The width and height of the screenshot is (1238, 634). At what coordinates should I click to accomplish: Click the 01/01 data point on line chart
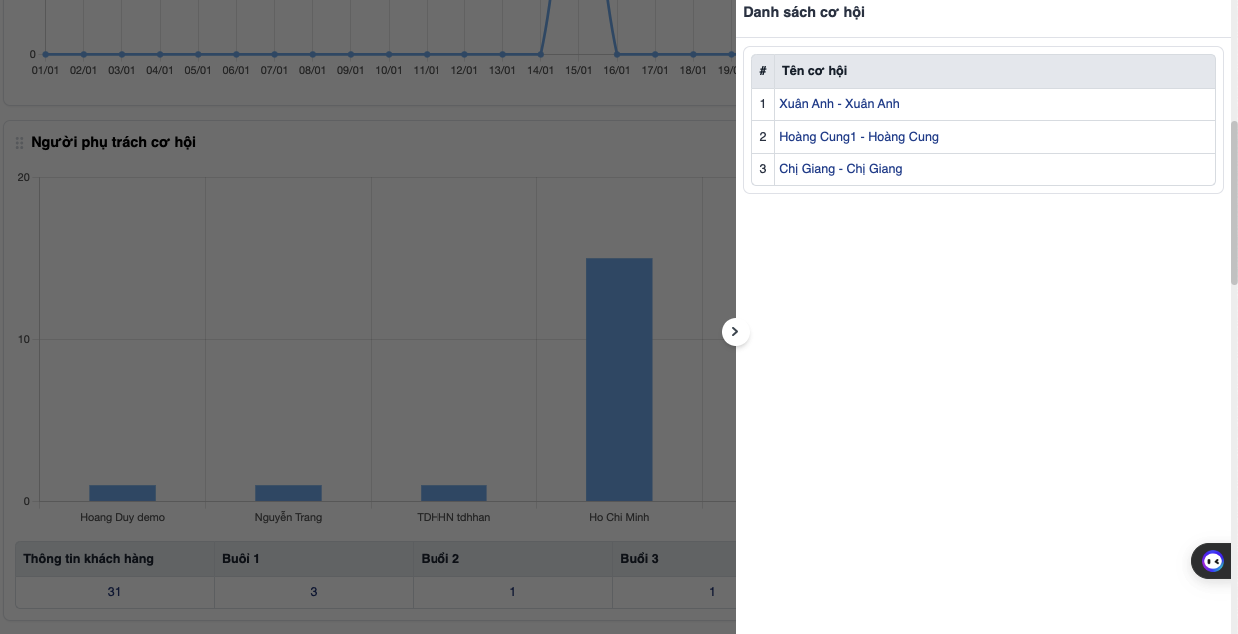45,54
